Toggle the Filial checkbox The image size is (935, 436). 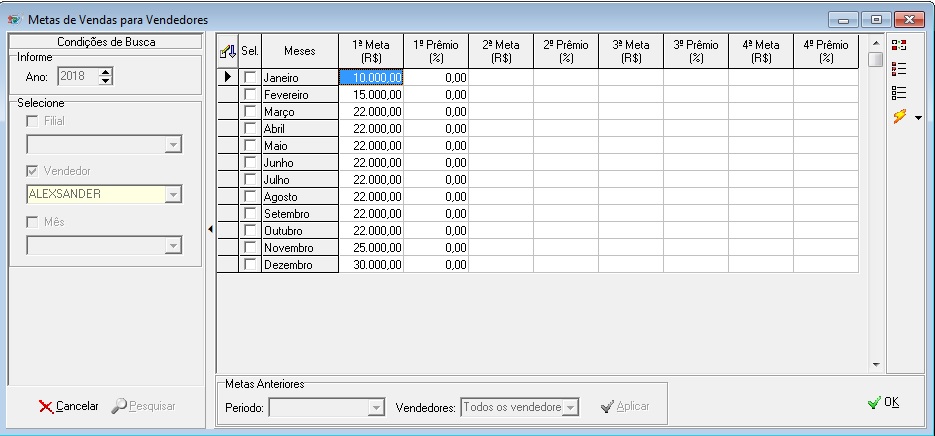32,121
